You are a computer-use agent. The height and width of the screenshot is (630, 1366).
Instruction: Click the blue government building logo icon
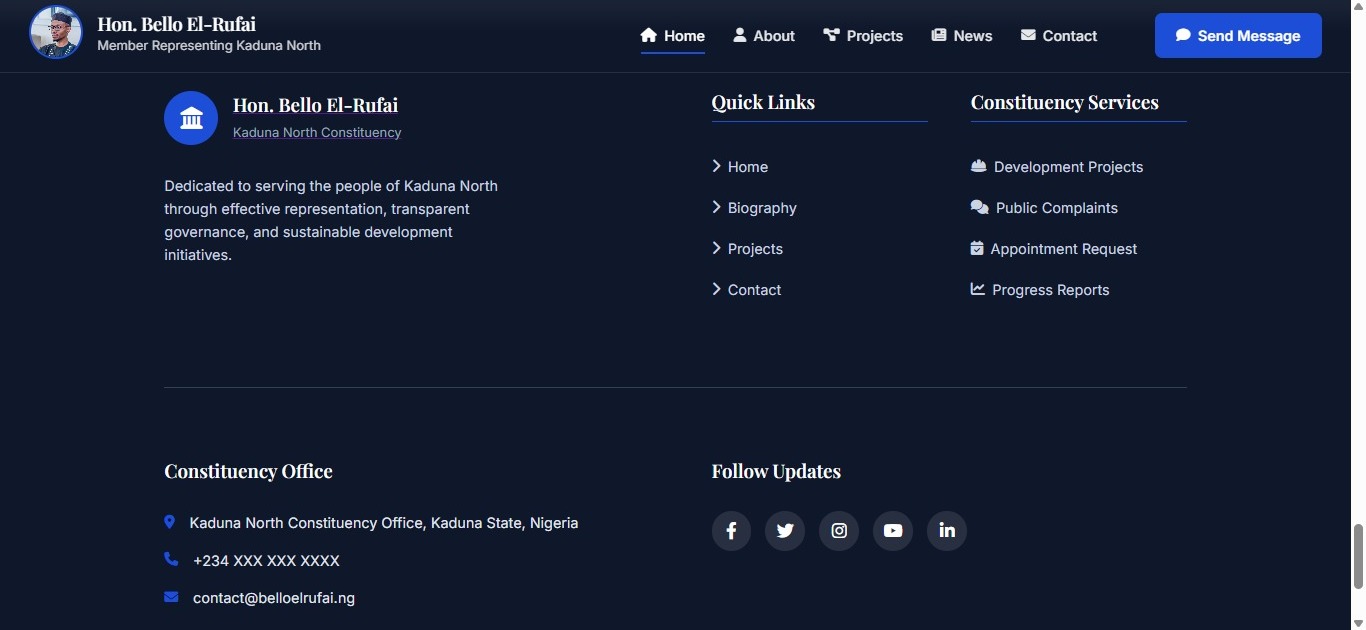[191, 118]
